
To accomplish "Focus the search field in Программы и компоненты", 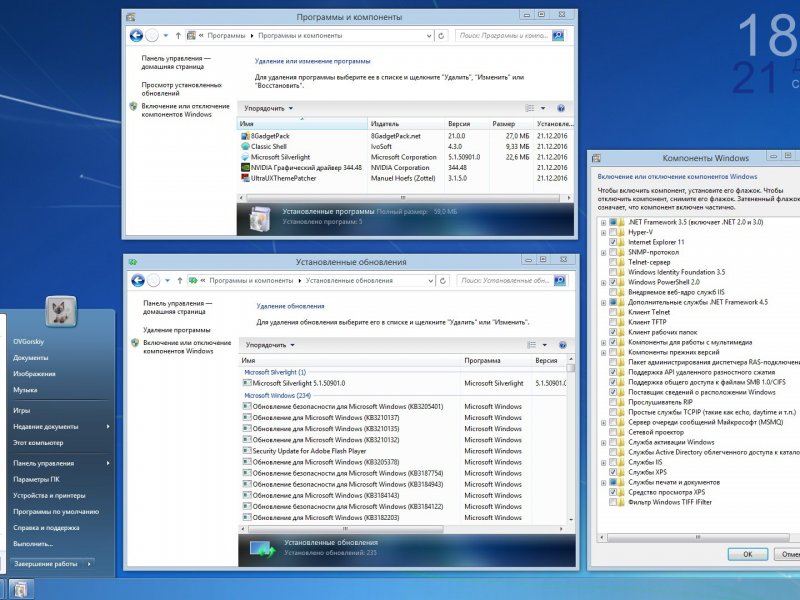I will 503,36.
